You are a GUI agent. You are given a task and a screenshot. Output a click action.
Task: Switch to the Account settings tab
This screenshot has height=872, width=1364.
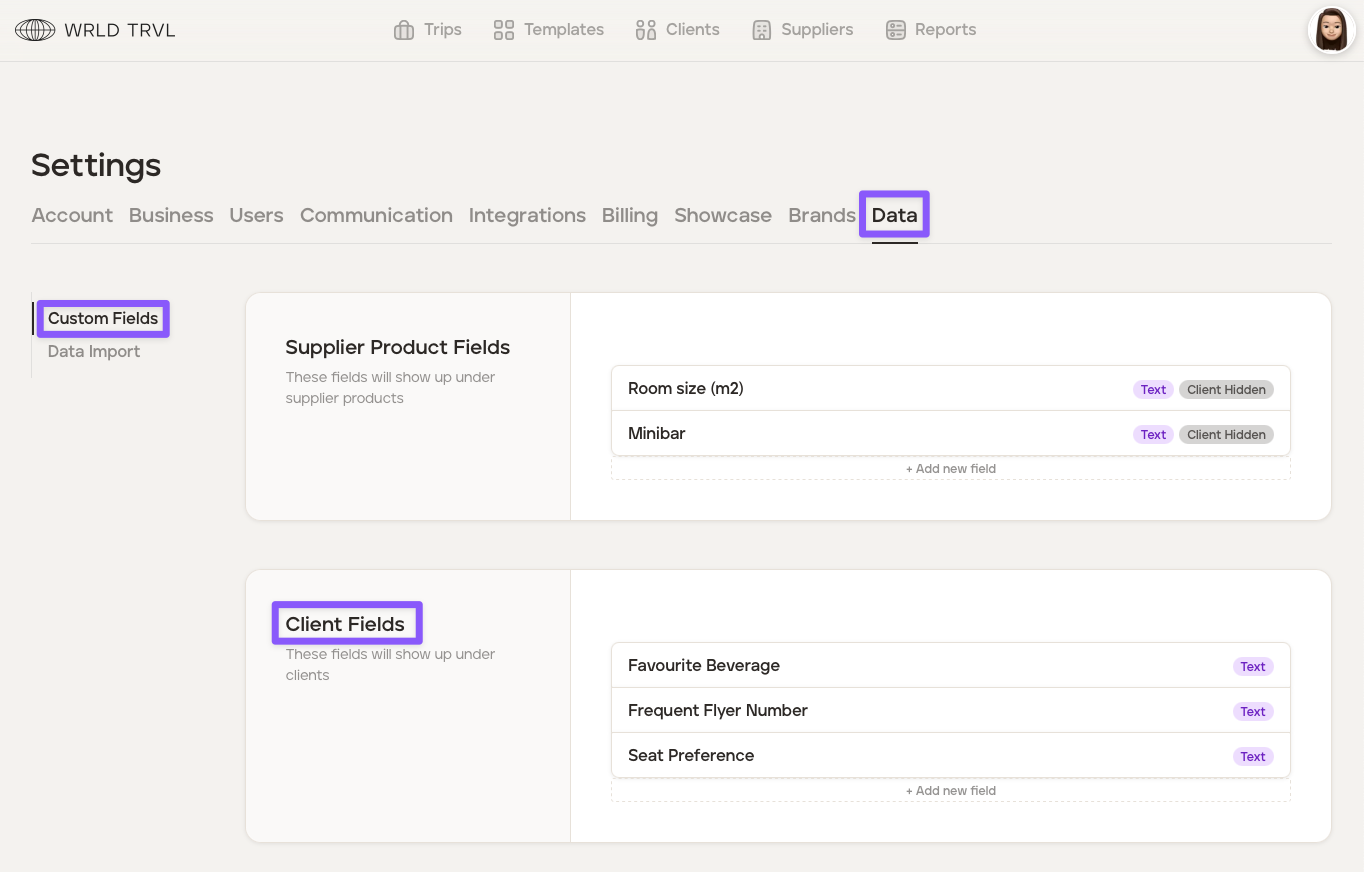point(72,215)
